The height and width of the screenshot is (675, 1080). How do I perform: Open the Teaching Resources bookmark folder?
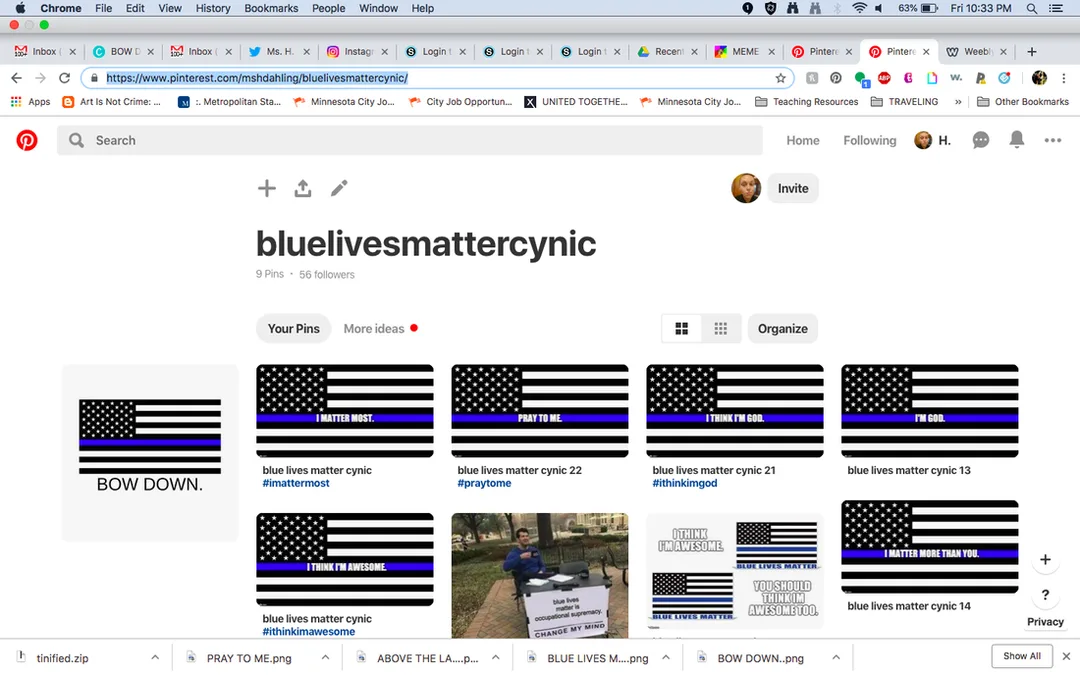coord(807,102)
